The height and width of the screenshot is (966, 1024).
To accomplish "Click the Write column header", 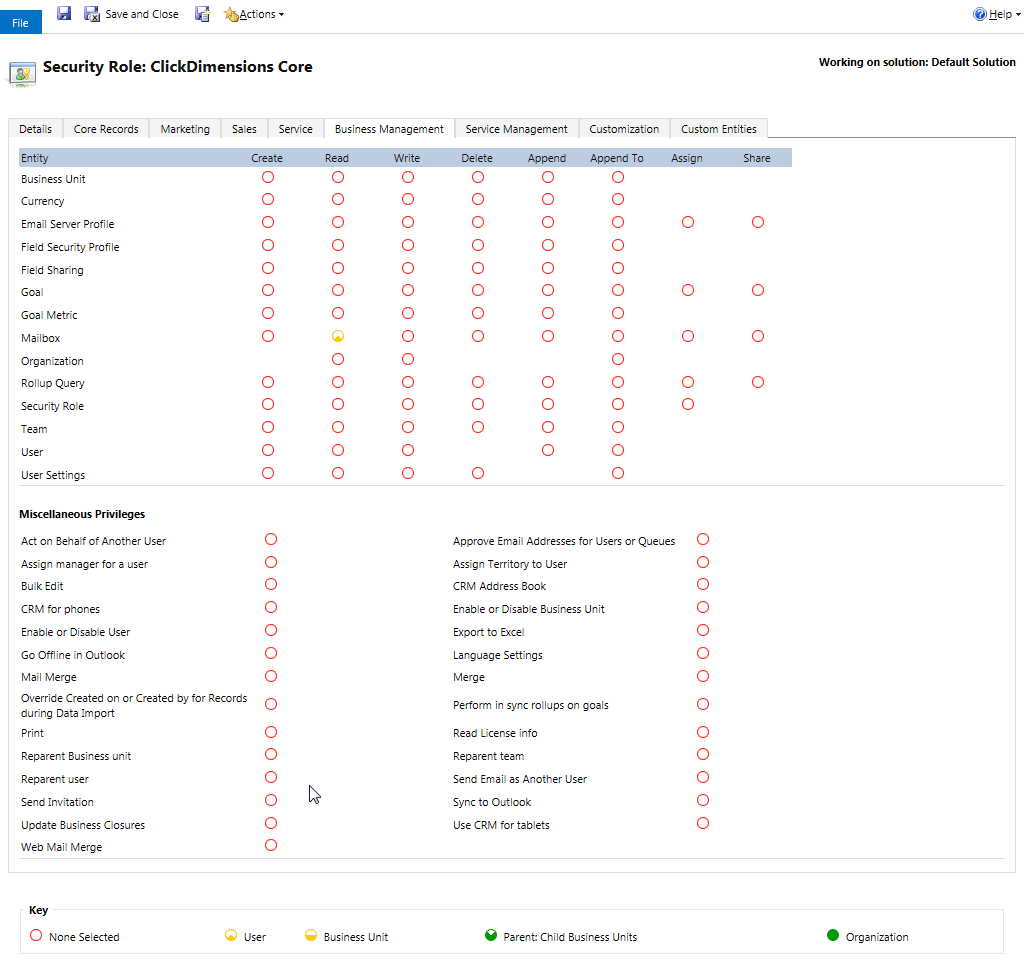I will (x=407, y=158).
